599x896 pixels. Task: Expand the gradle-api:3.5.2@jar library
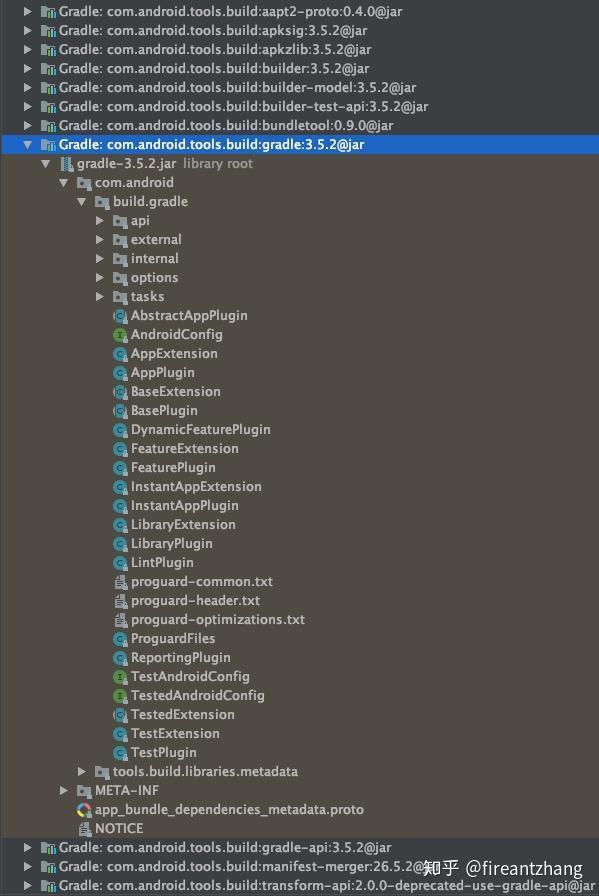coord(27,848)
